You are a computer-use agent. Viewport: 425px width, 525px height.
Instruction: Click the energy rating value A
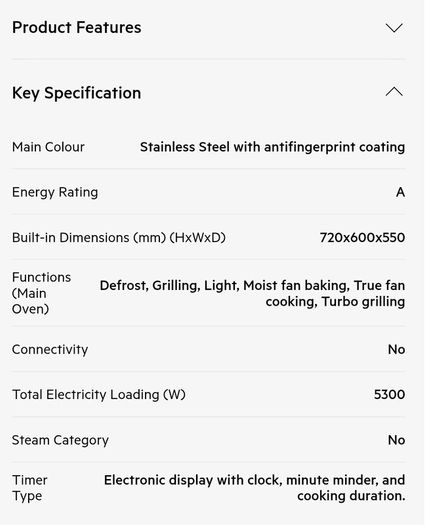tap(400, 193)
